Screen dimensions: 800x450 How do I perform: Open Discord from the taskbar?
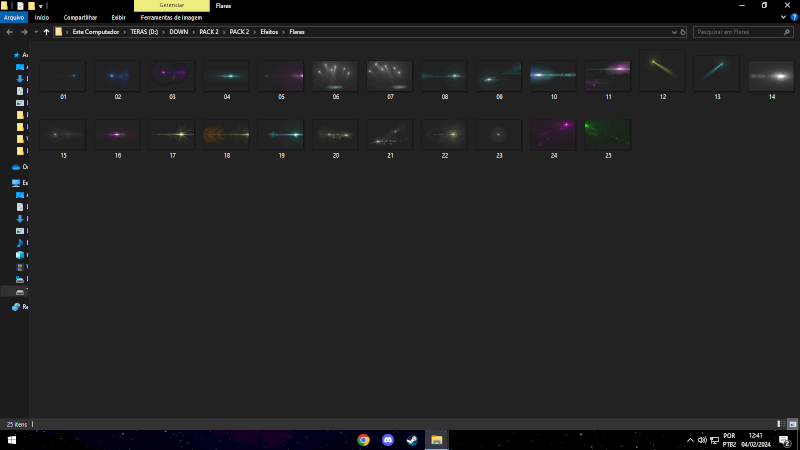coord(388,440)
